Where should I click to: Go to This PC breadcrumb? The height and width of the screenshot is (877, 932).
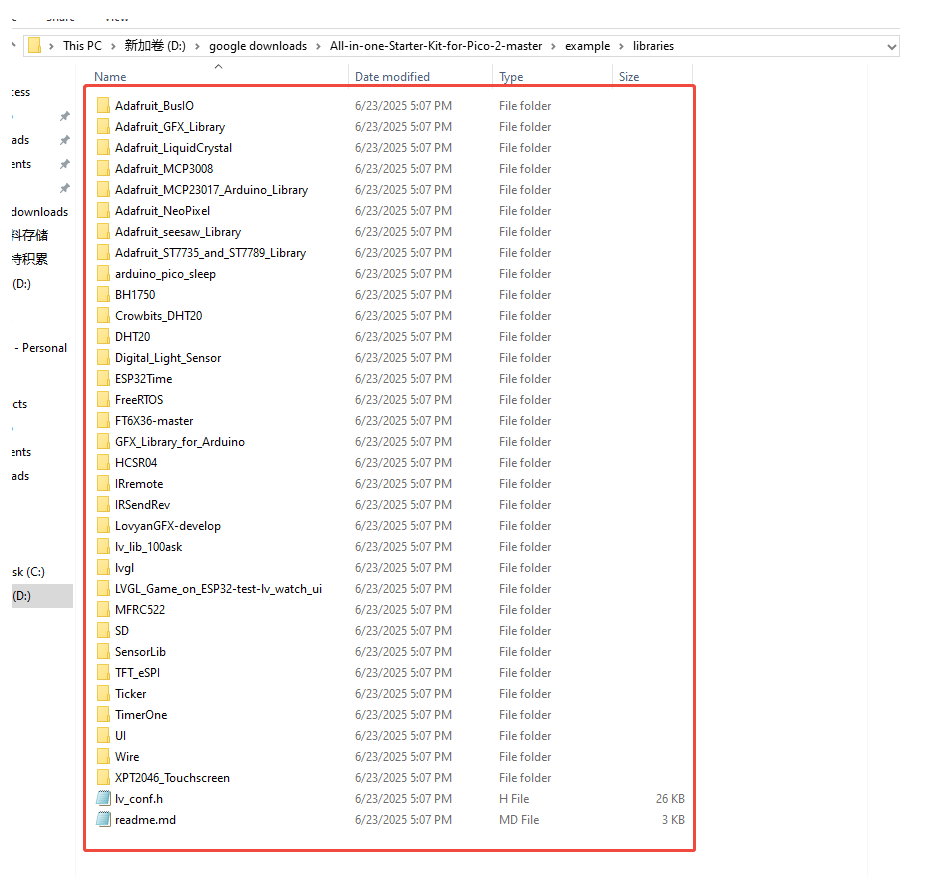coord(83,46)
